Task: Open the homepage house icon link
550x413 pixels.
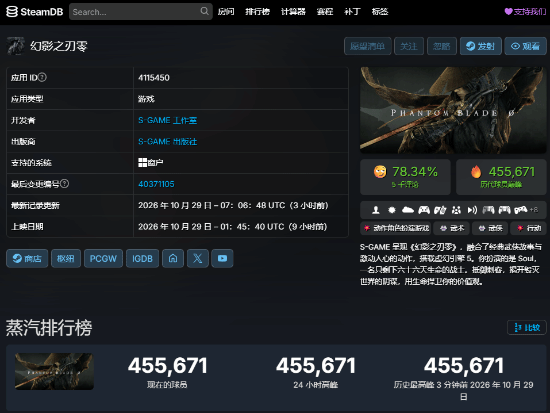Action: (173, 259)
